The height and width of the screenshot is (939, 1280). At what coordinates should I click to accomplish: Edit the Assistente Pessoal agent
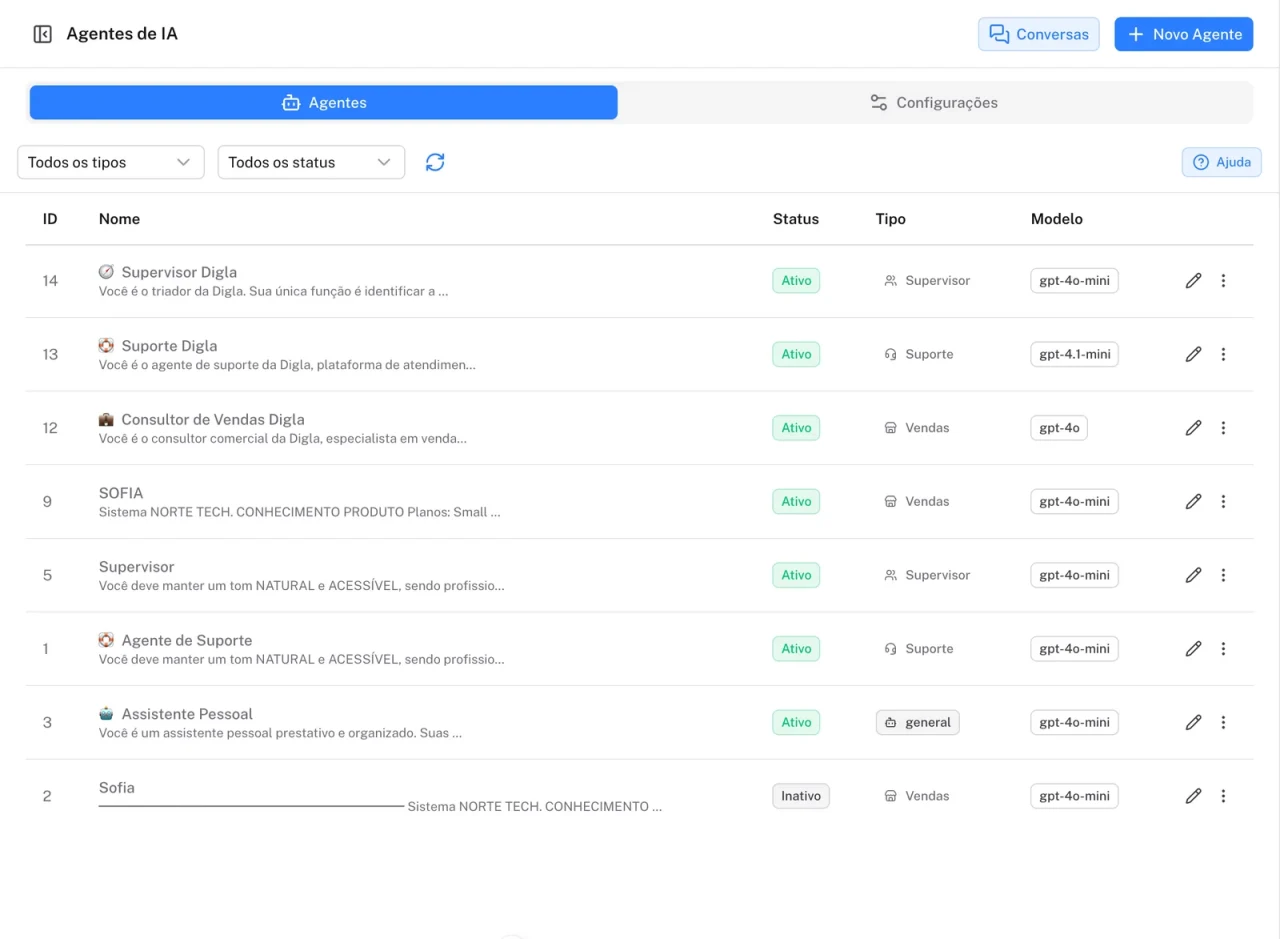(x=1193, y=722)
